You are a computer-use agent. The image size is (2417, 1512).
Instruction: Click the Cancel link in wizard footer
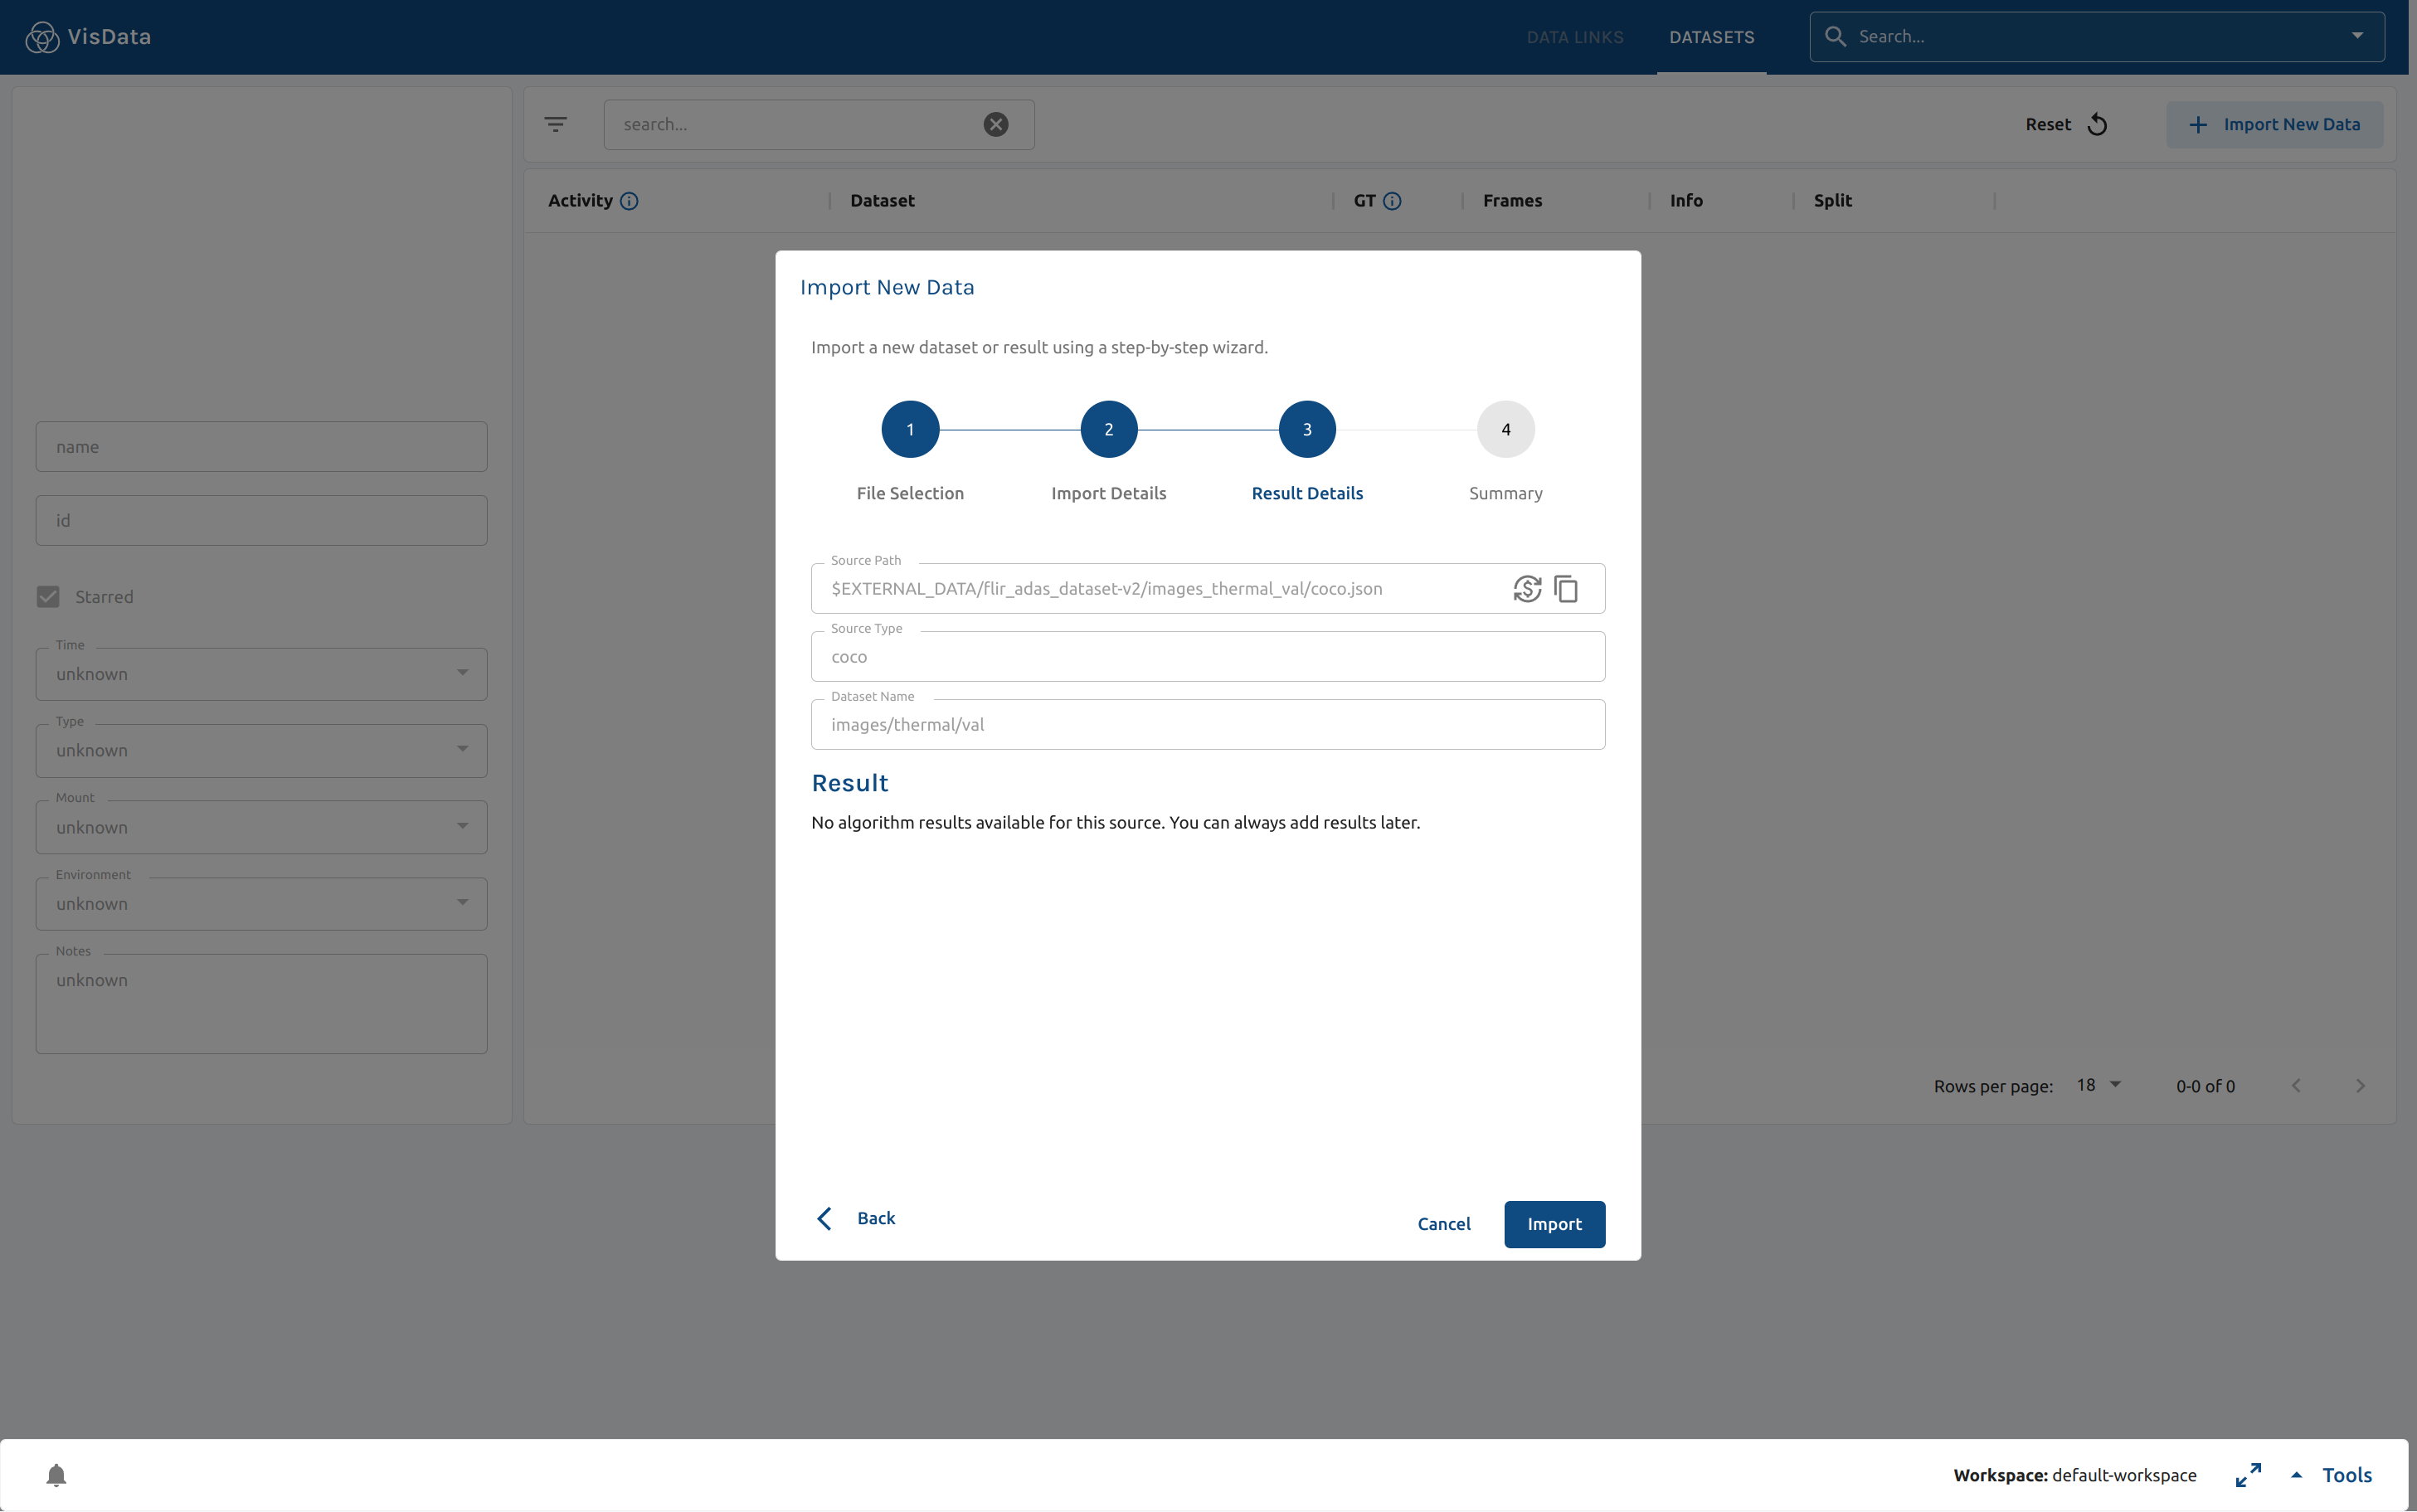[1443, 1223]
